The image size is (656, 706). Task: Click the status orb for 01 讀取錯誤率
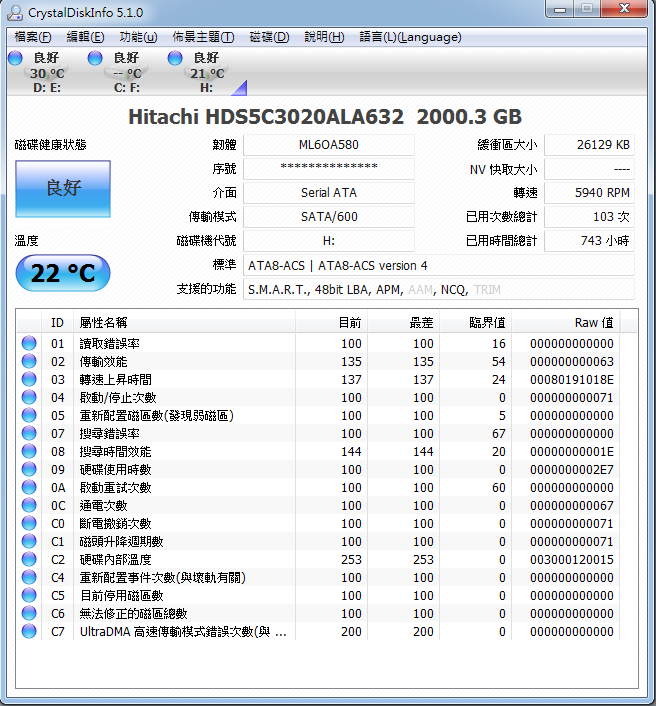tap(29, 343)
